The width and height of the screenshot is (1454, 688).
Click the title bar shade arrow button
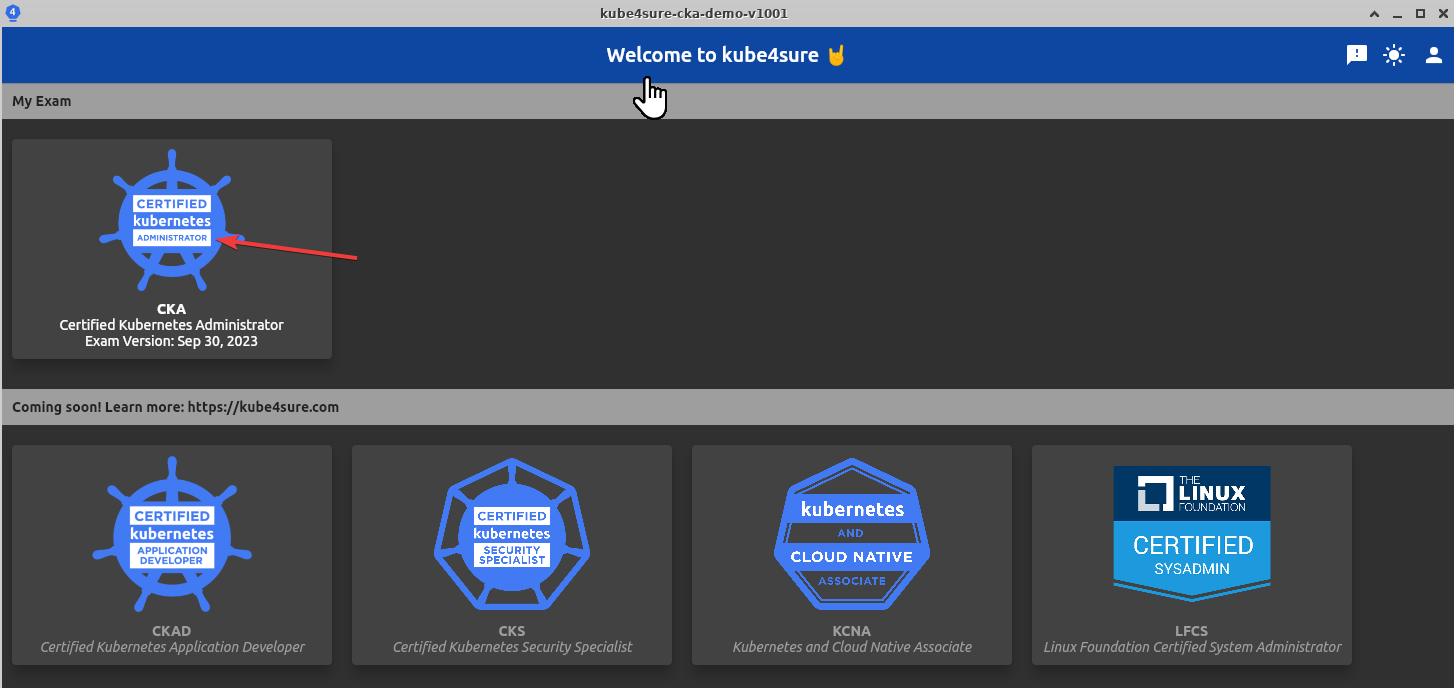click(x=1375, y=14)
